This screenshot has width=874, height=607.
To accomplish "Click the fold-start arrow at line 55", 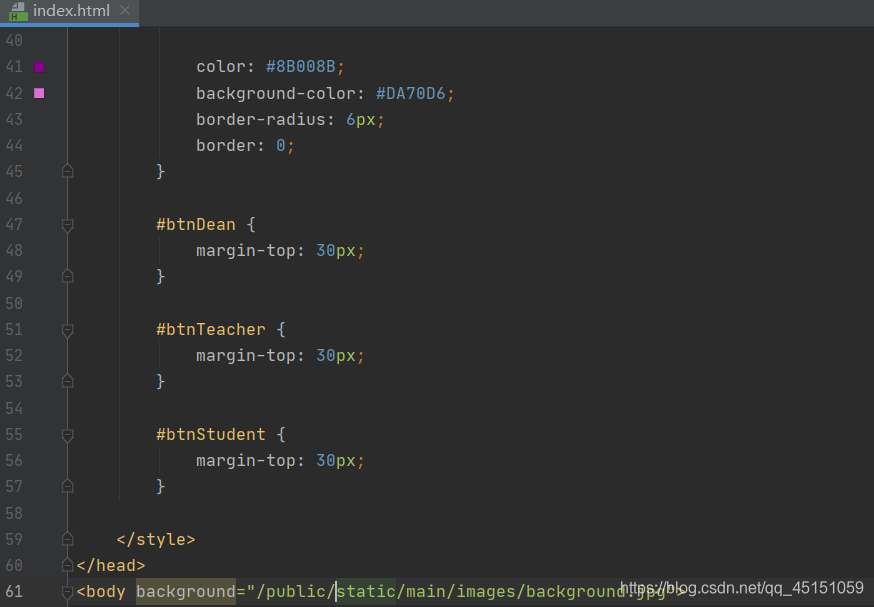I will (x=66, y=434).
